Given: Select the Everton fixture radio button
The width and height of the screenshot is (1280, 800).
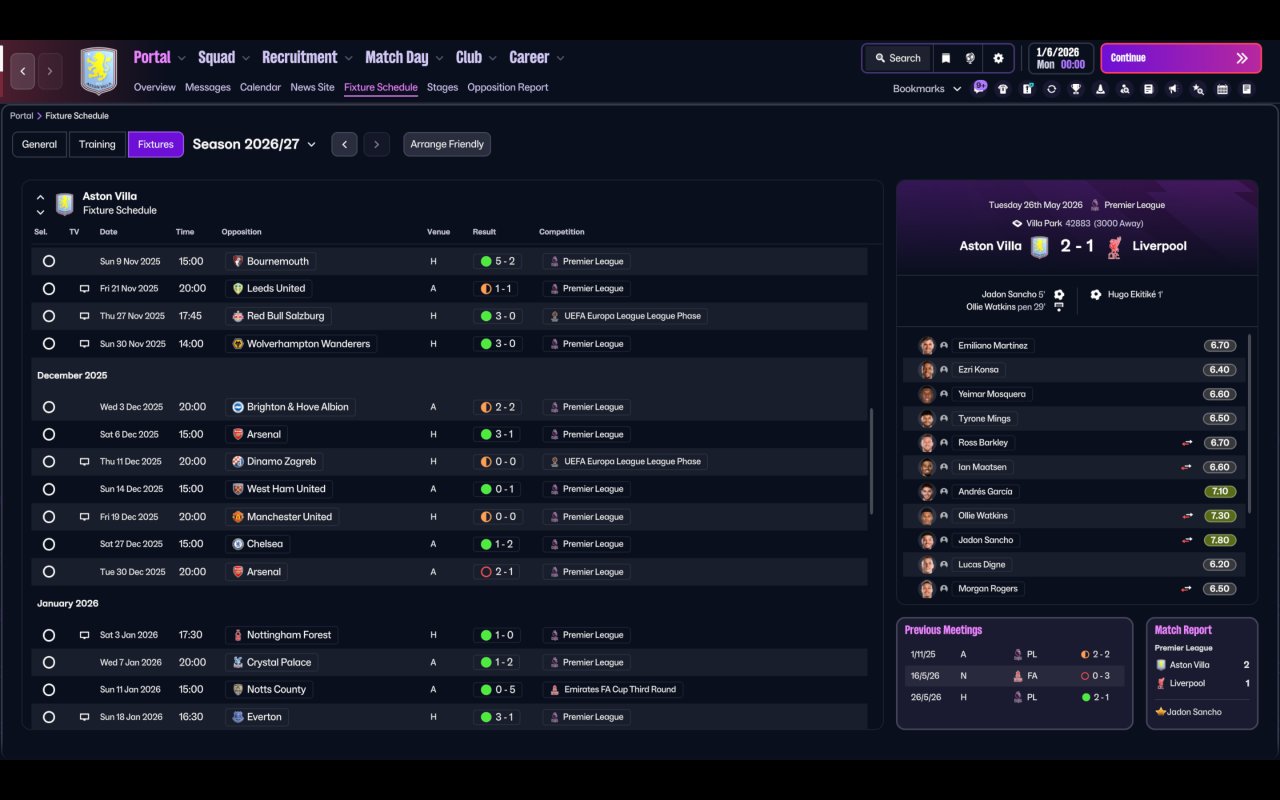Looking at the screenshot, I should click(x=49, y=717).
